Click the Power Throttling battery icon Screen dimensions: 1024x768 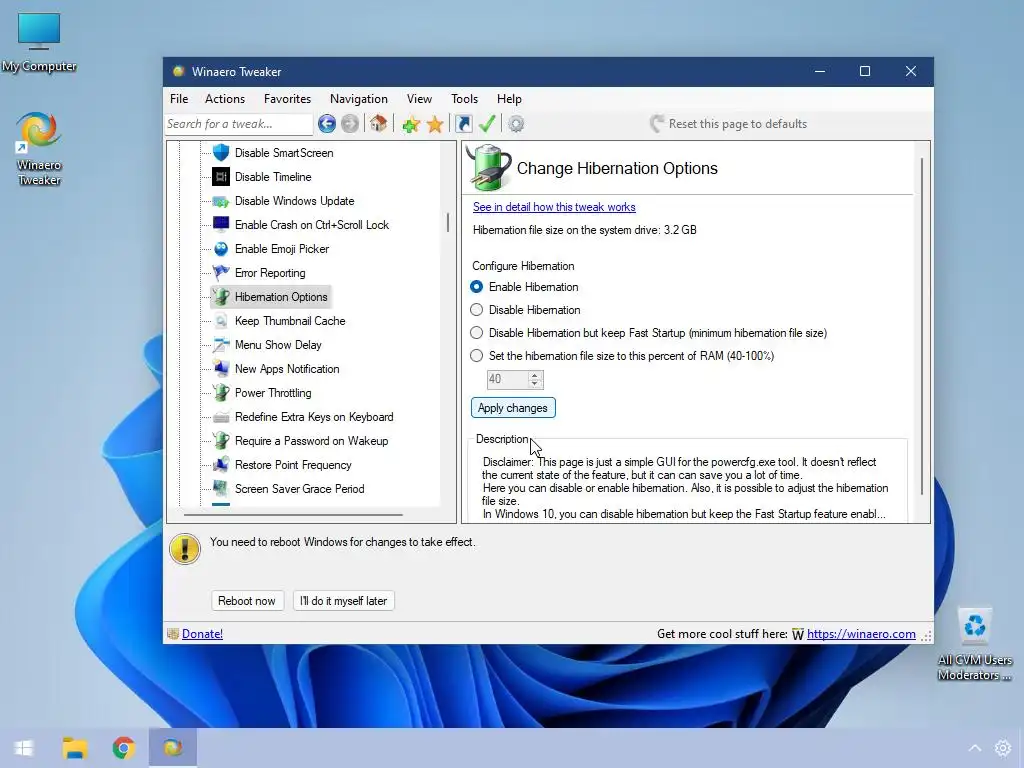pyautogui.click(x=221, y=392)
